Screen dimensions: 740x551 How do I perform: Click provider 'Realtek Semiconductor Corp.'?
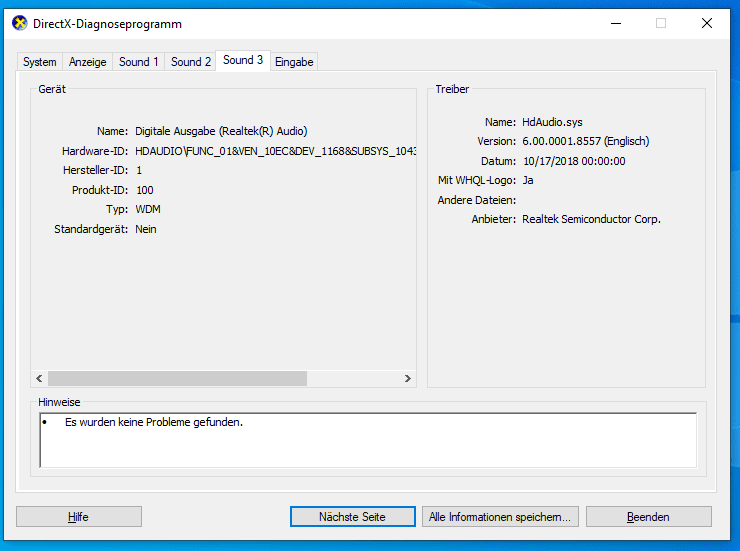[x=591, y=219]
